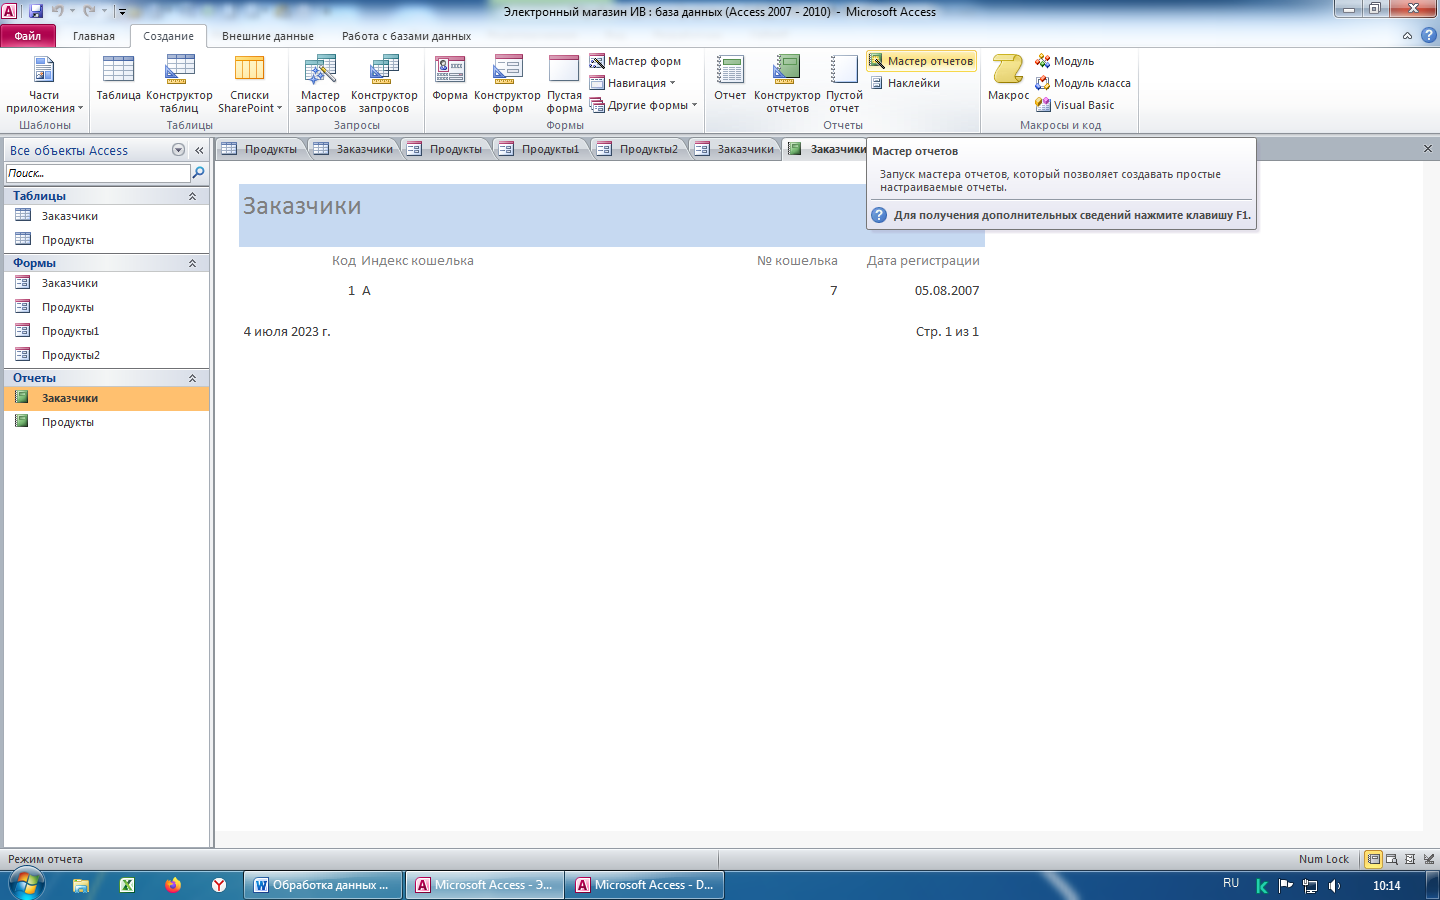Minimize the ribbon with the chevron
This screenshot has width=1440, height=900.
point(1407,36)
